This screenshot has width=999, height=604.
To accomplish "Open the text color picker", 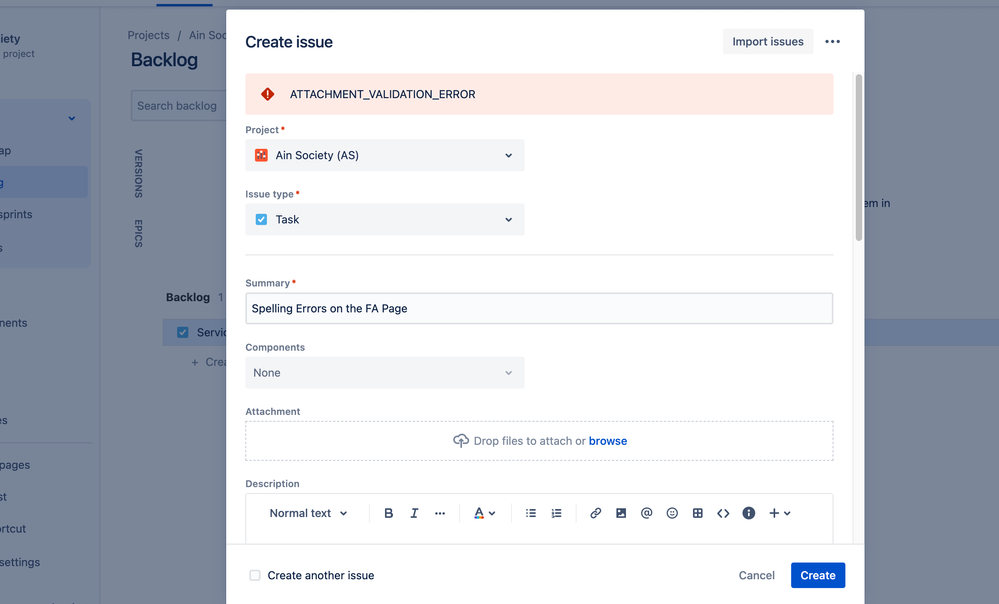I will tap(484, 513).
